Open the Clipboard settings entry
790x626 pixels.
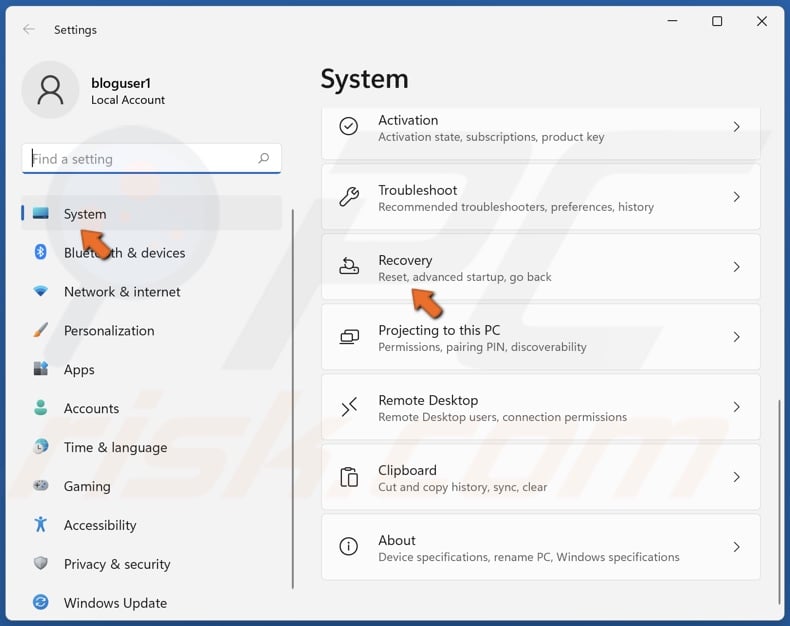541,477
